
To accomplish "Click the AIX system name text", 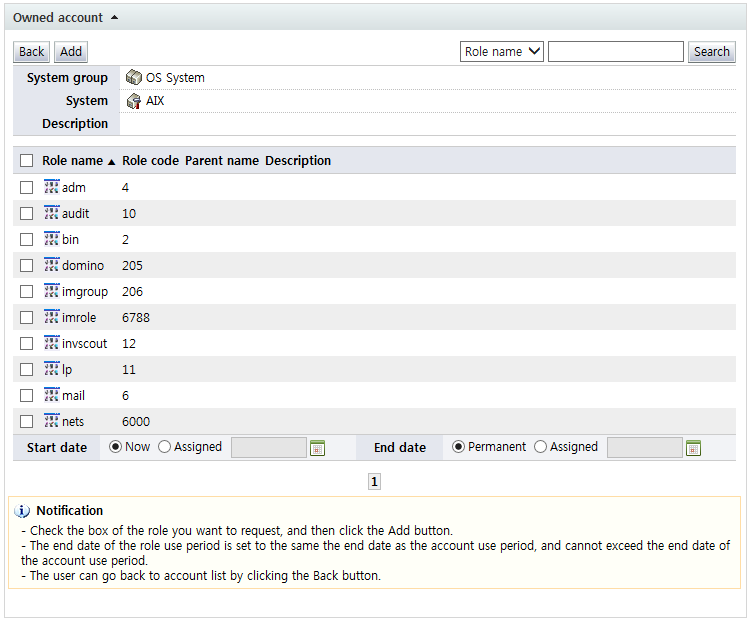I will pos(155,101).
